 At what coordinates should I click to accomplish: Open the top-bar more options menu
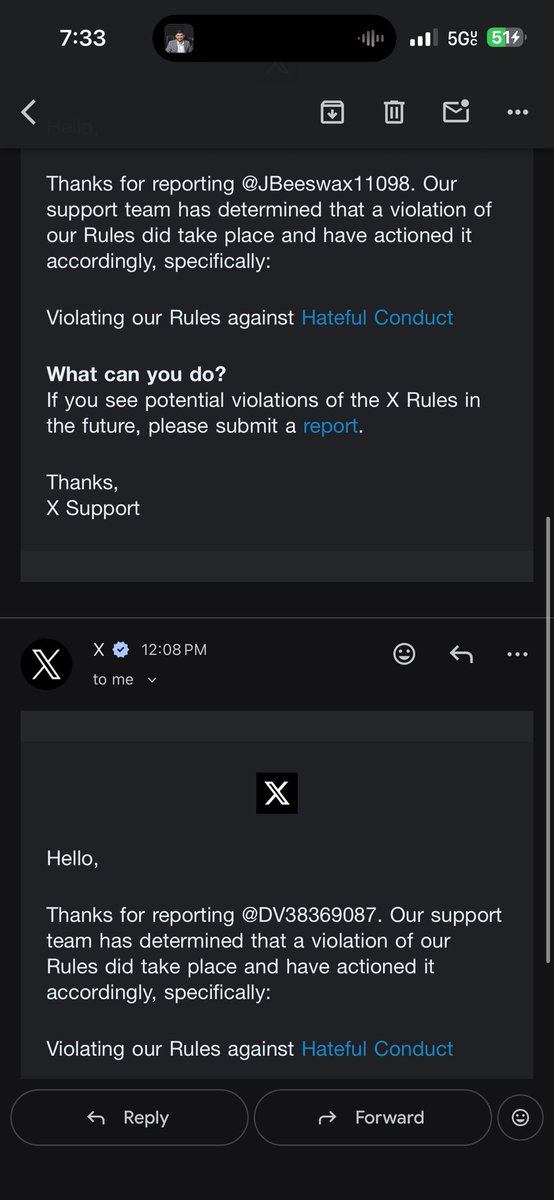[x=517, y=112]
